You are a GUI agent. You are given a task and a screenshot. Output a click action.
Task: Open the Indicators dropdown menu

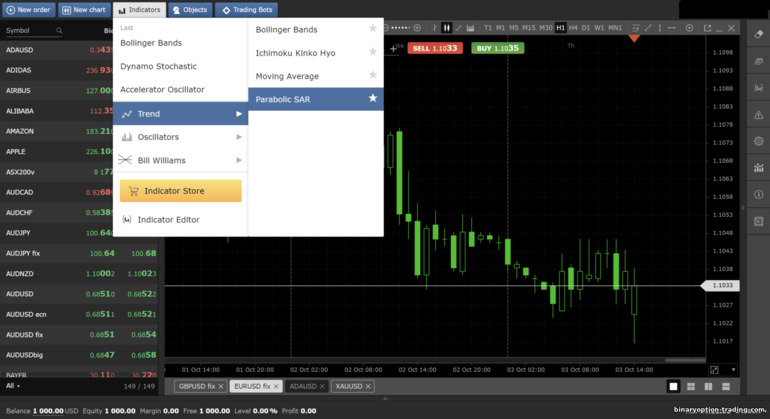[x=139, y=10]
